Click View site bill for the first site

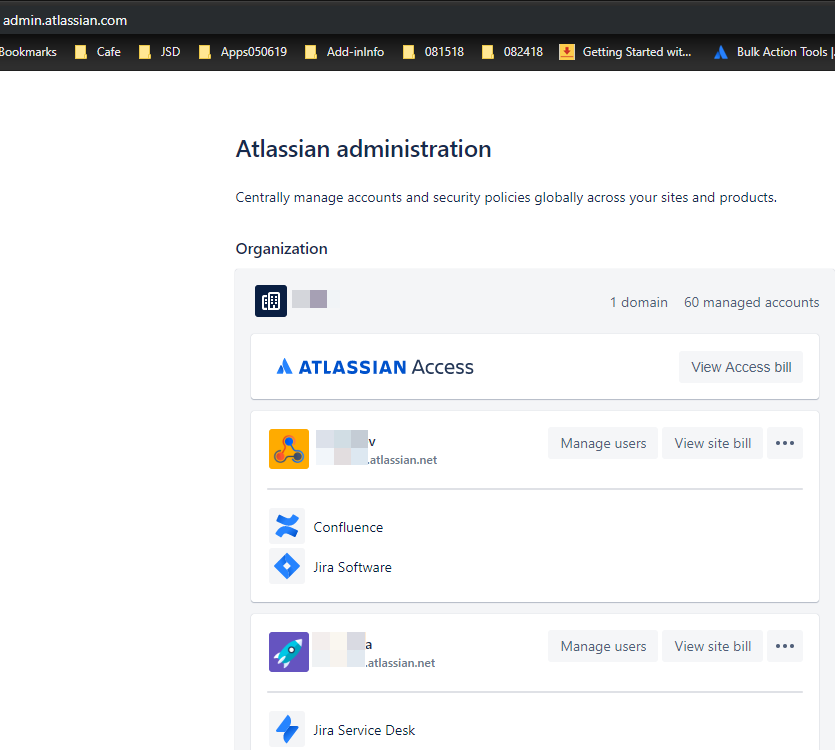[x=713, y=443]
